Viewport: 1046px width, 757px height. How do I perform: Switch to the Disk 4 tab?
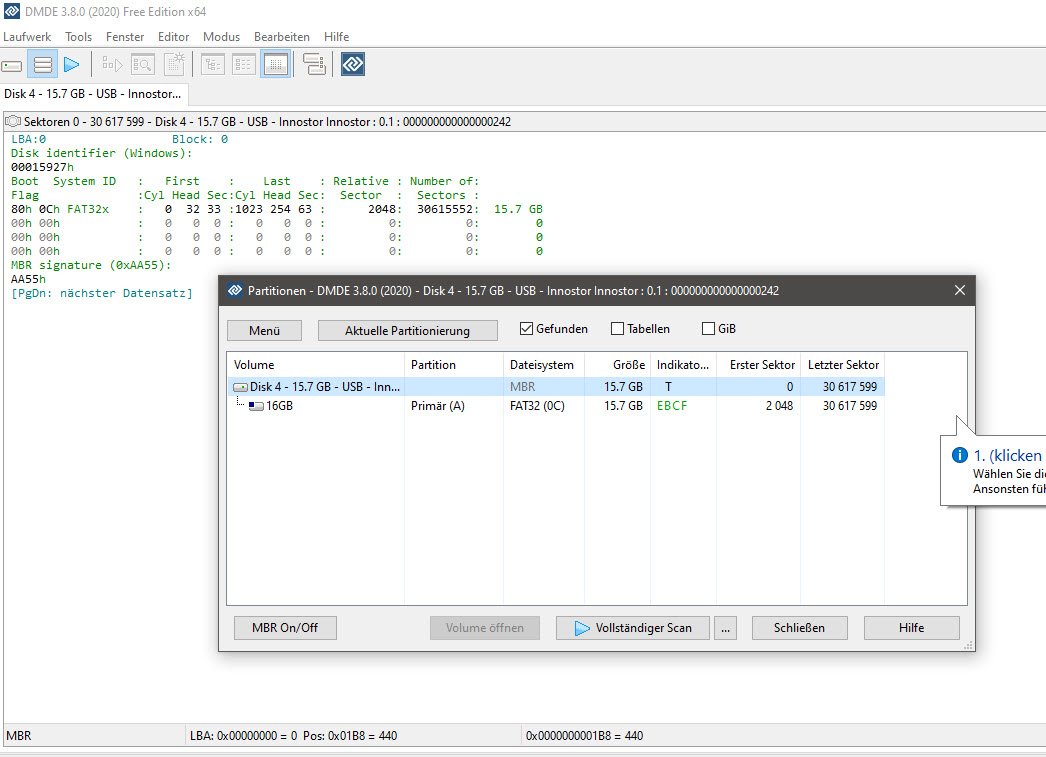click(93, 94)
